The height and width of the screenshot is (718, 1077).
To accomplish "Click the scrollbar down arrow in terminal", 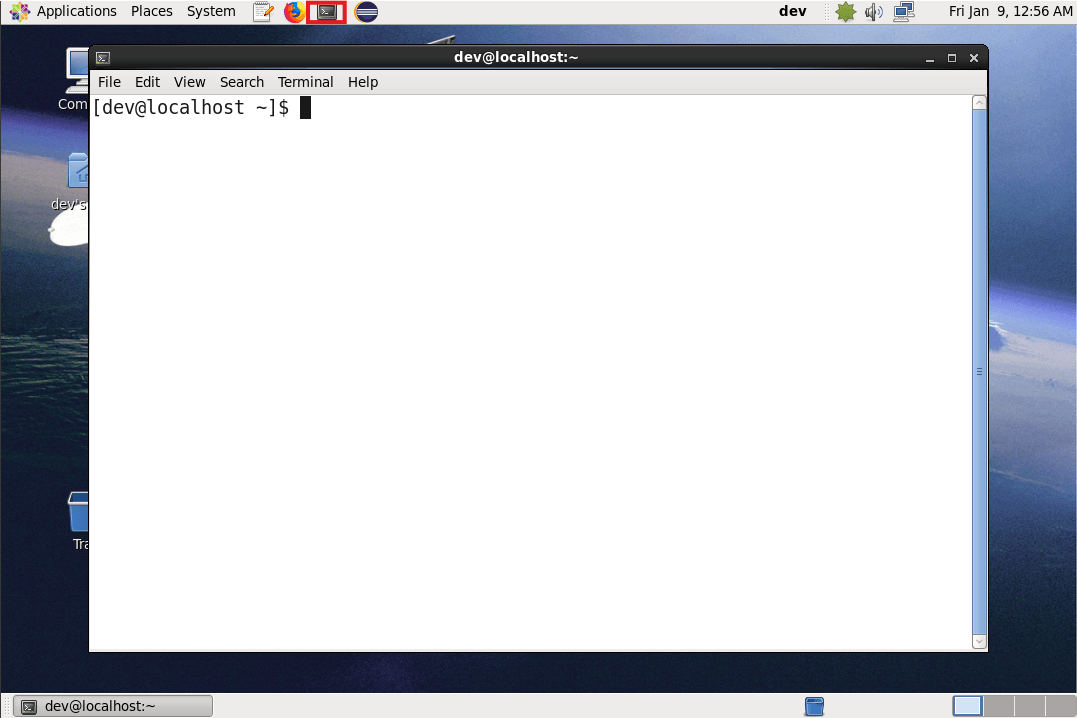I will [x=979, y=641].
